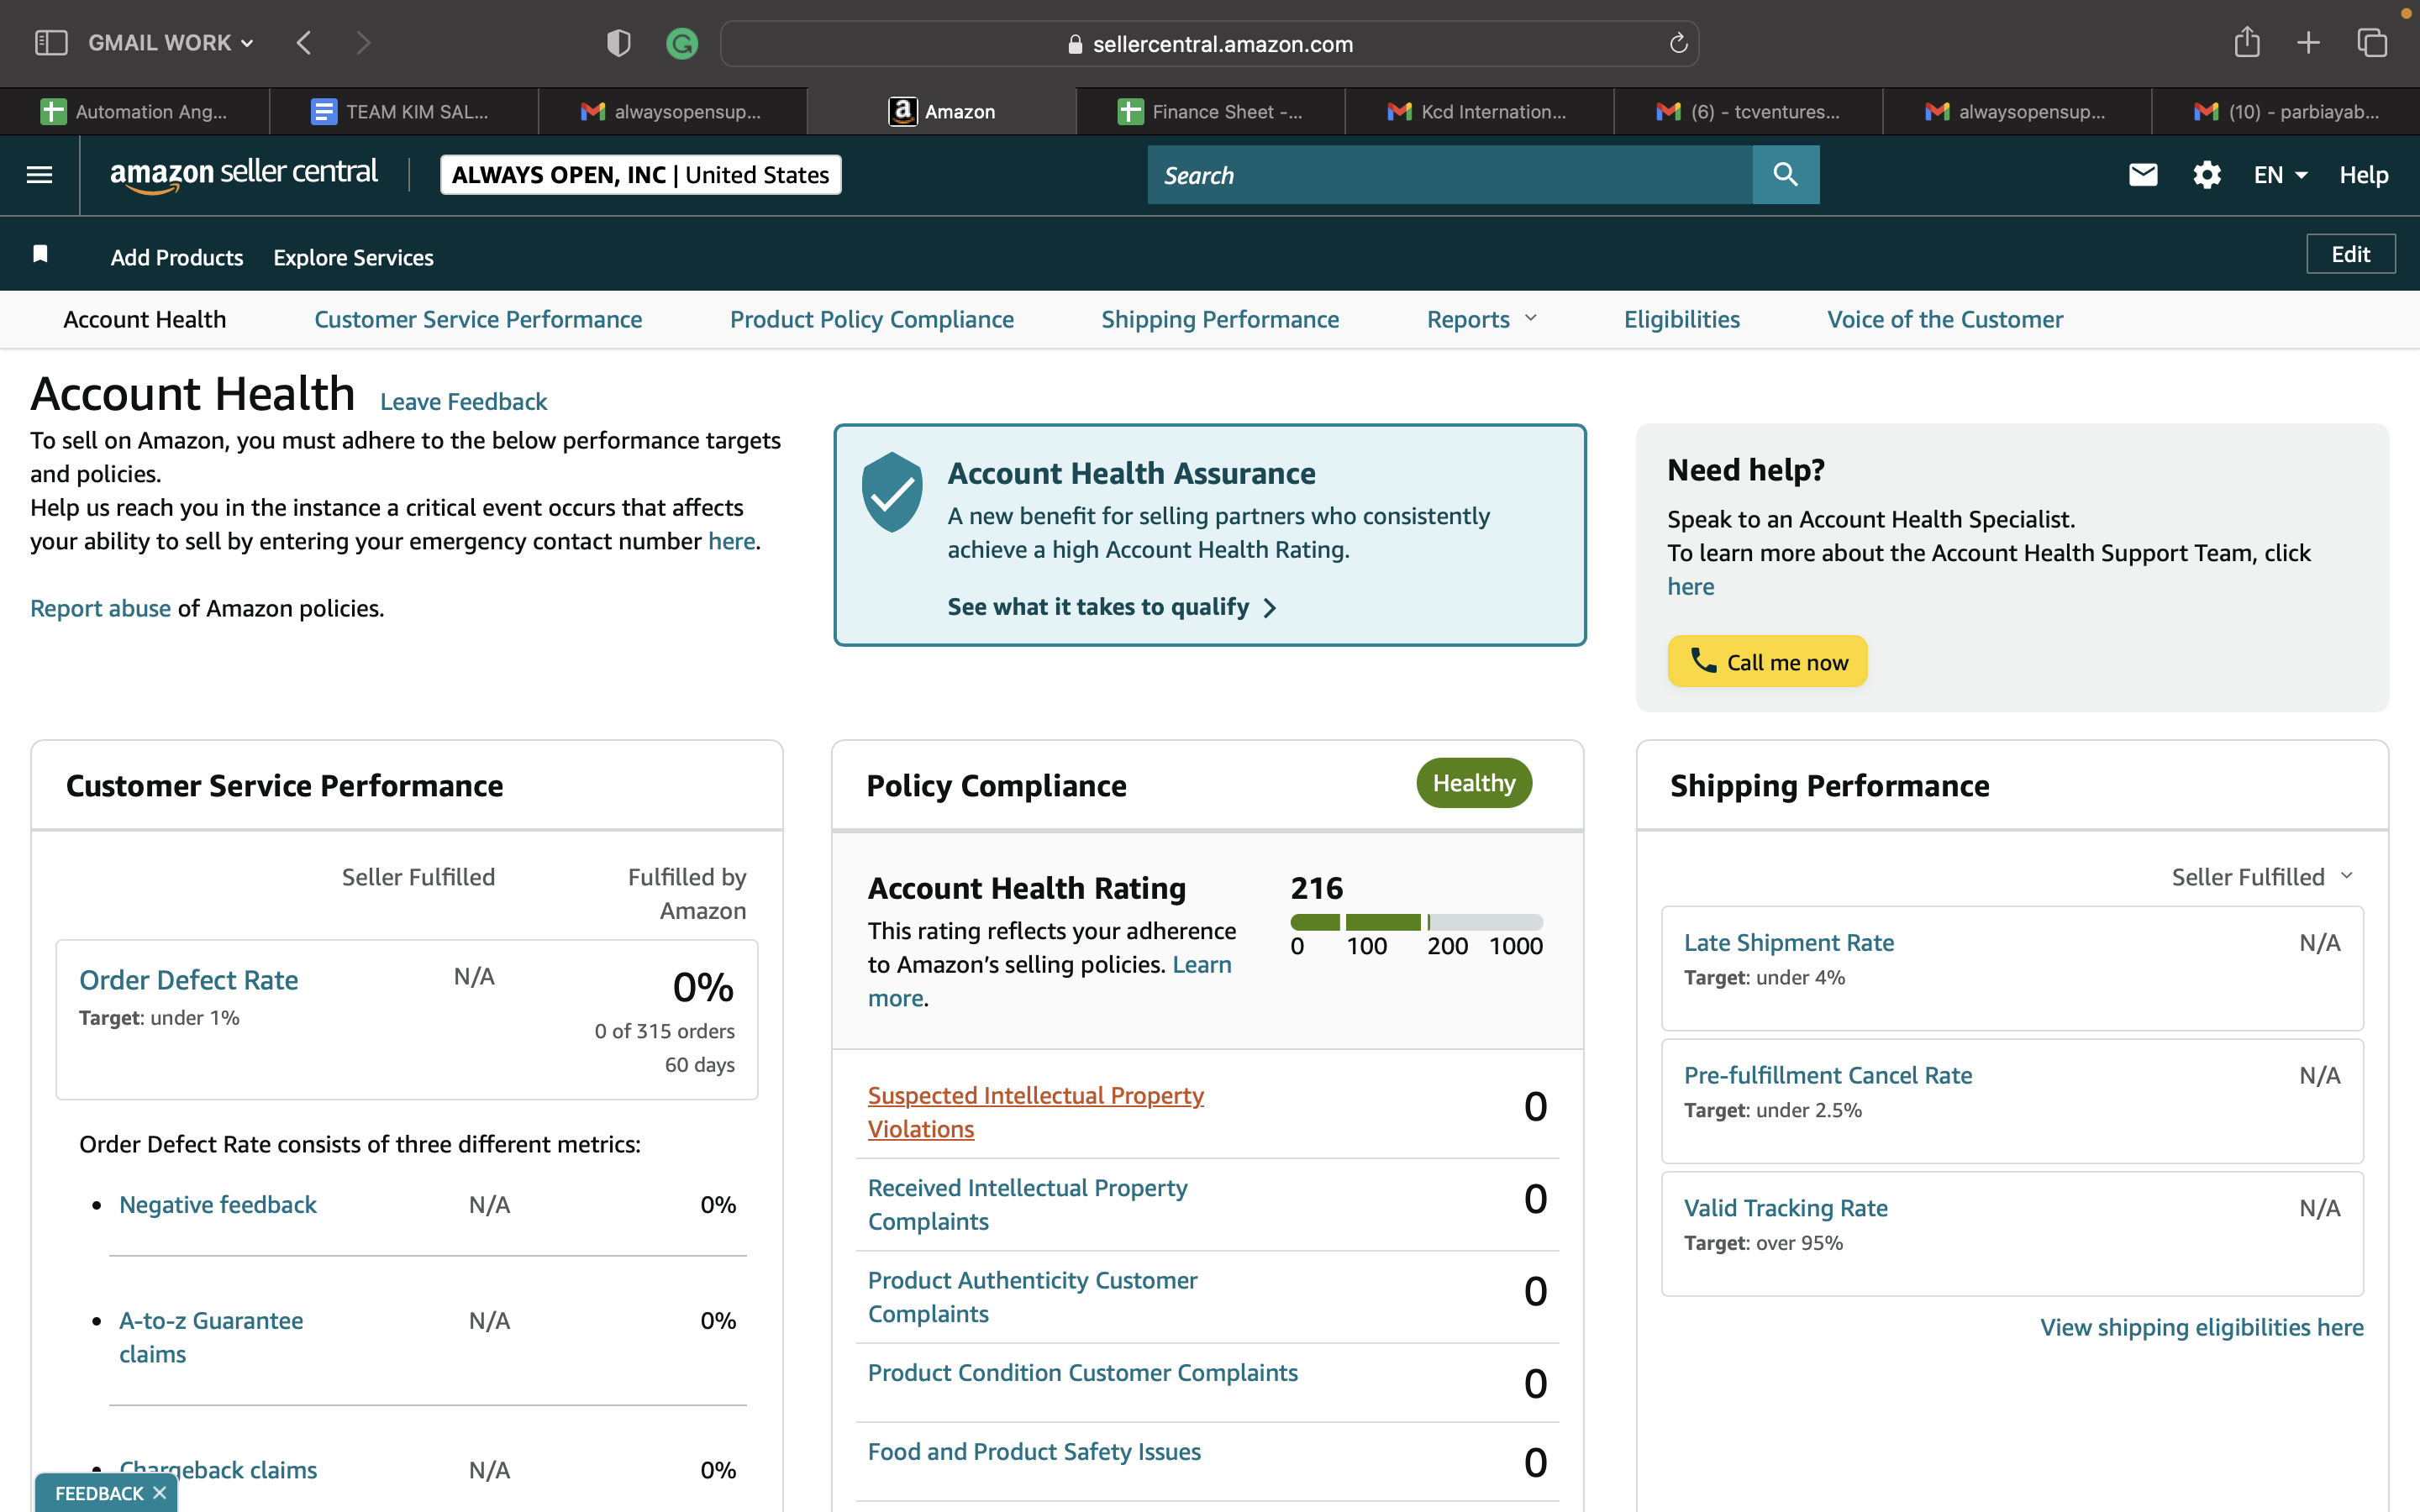Viewport: 2420px width, 1512px height.
Task: Switch to the Automation Ang... browser tab
Action: click(135, 111)
